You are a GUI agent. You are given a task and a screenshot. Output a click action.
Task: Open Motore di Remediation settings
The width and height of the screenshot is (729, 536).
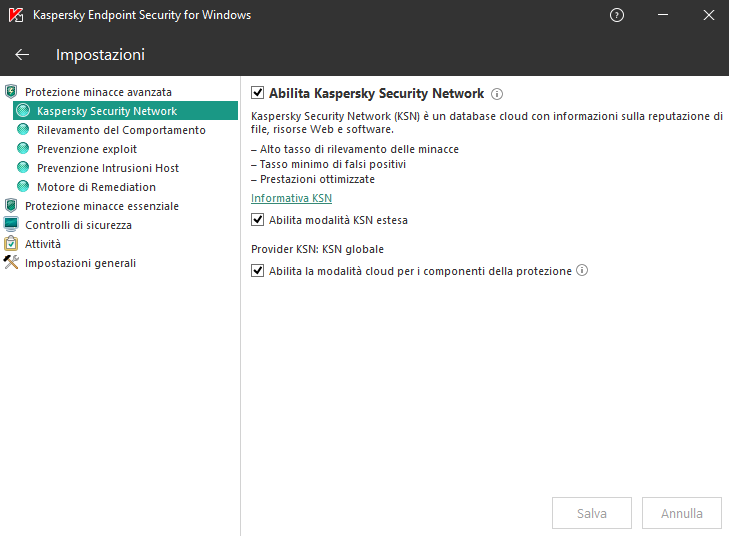96,187
